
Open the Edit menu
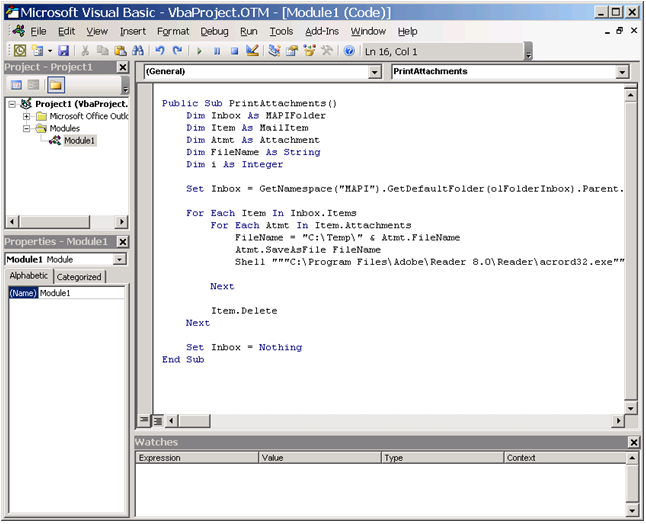66,31
